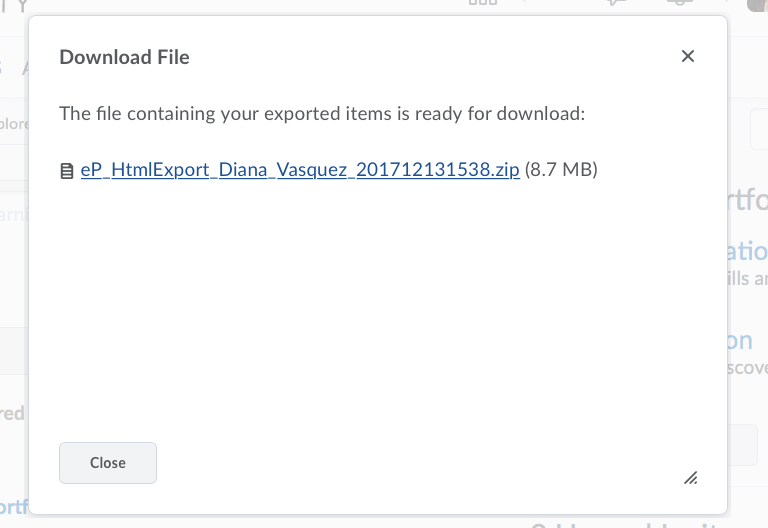Click the ready-for-download message text

click(322, 114)
